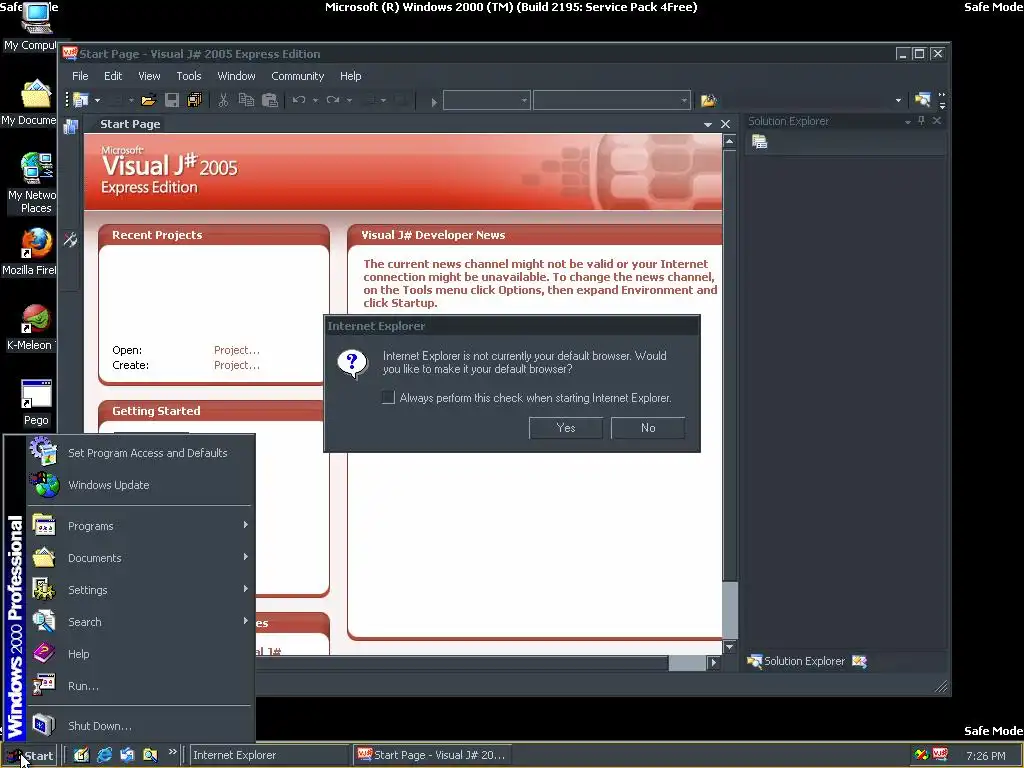Viewport: 1024px width, 768px height.
Task: Click the Solution Explorer icon at toolbar's right end
Action: pyautogui.click(x=922, y=100)
